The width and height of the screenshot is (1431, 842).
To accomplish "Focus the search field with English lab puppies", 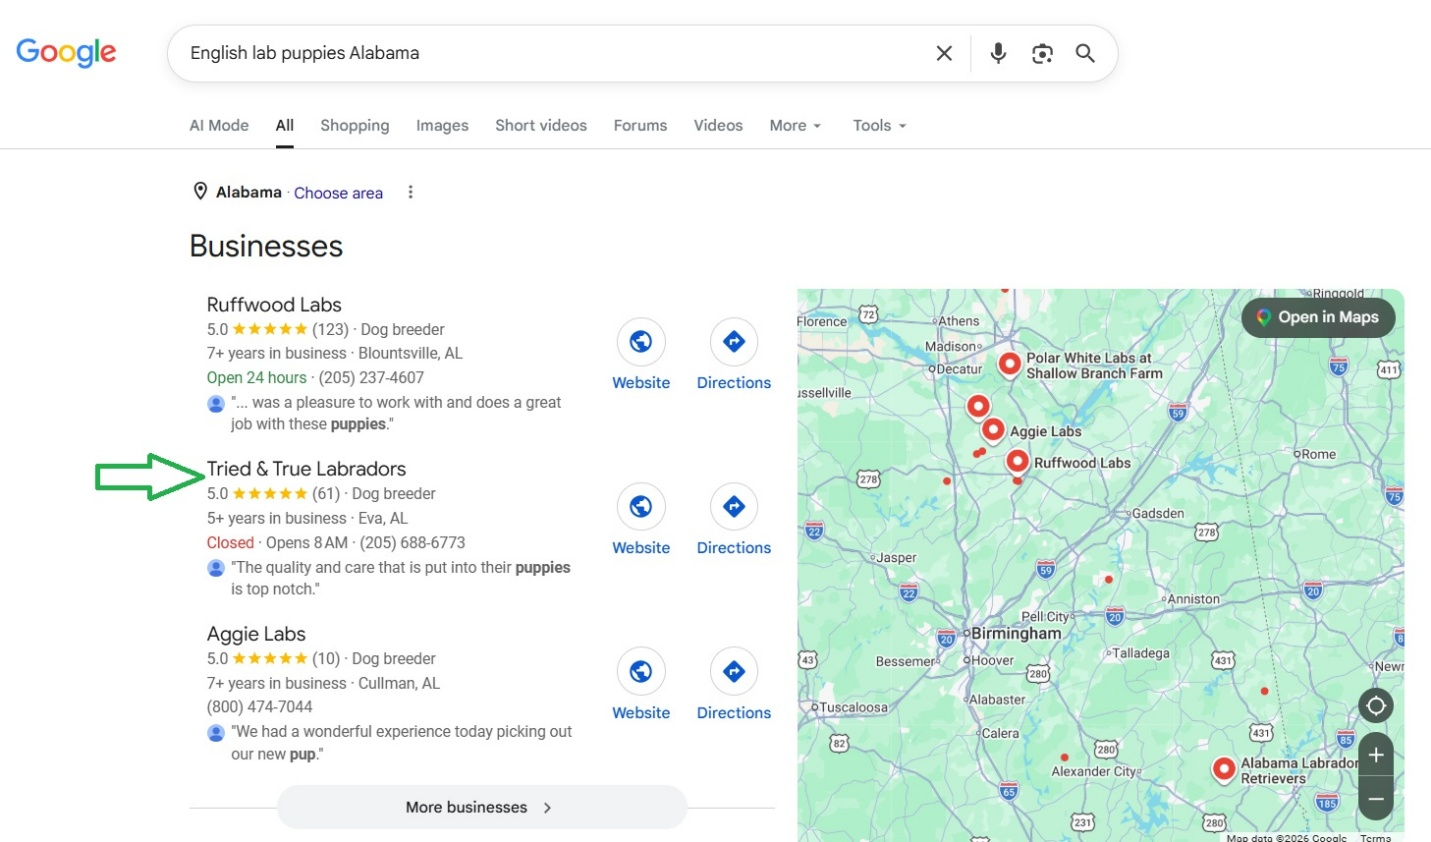I will 555,53.
